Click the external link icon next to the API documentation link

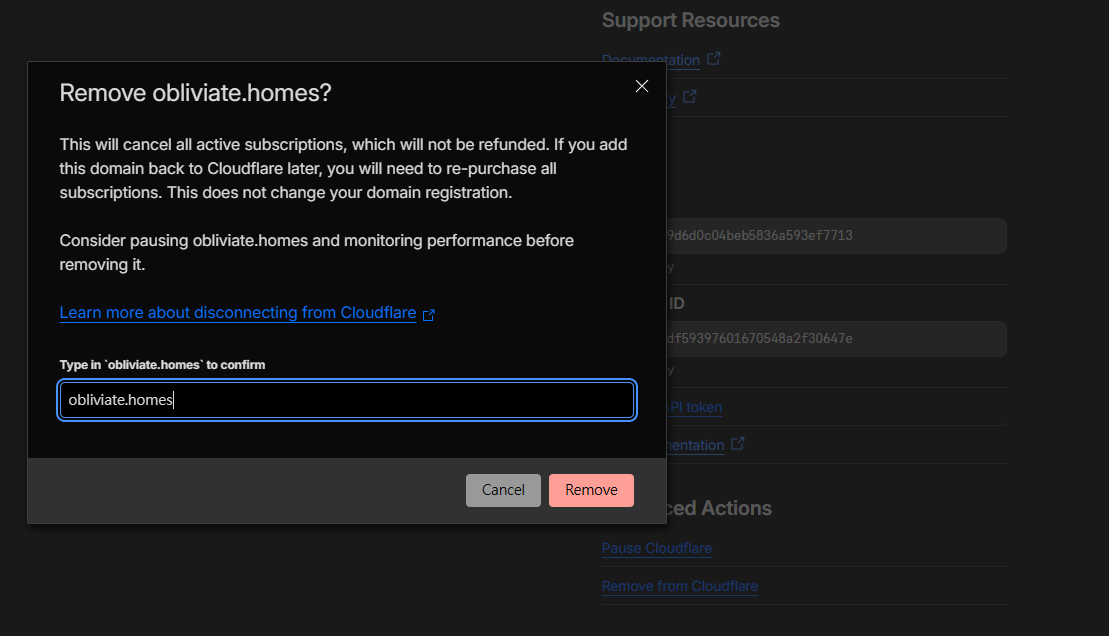[x=737, y=444]
